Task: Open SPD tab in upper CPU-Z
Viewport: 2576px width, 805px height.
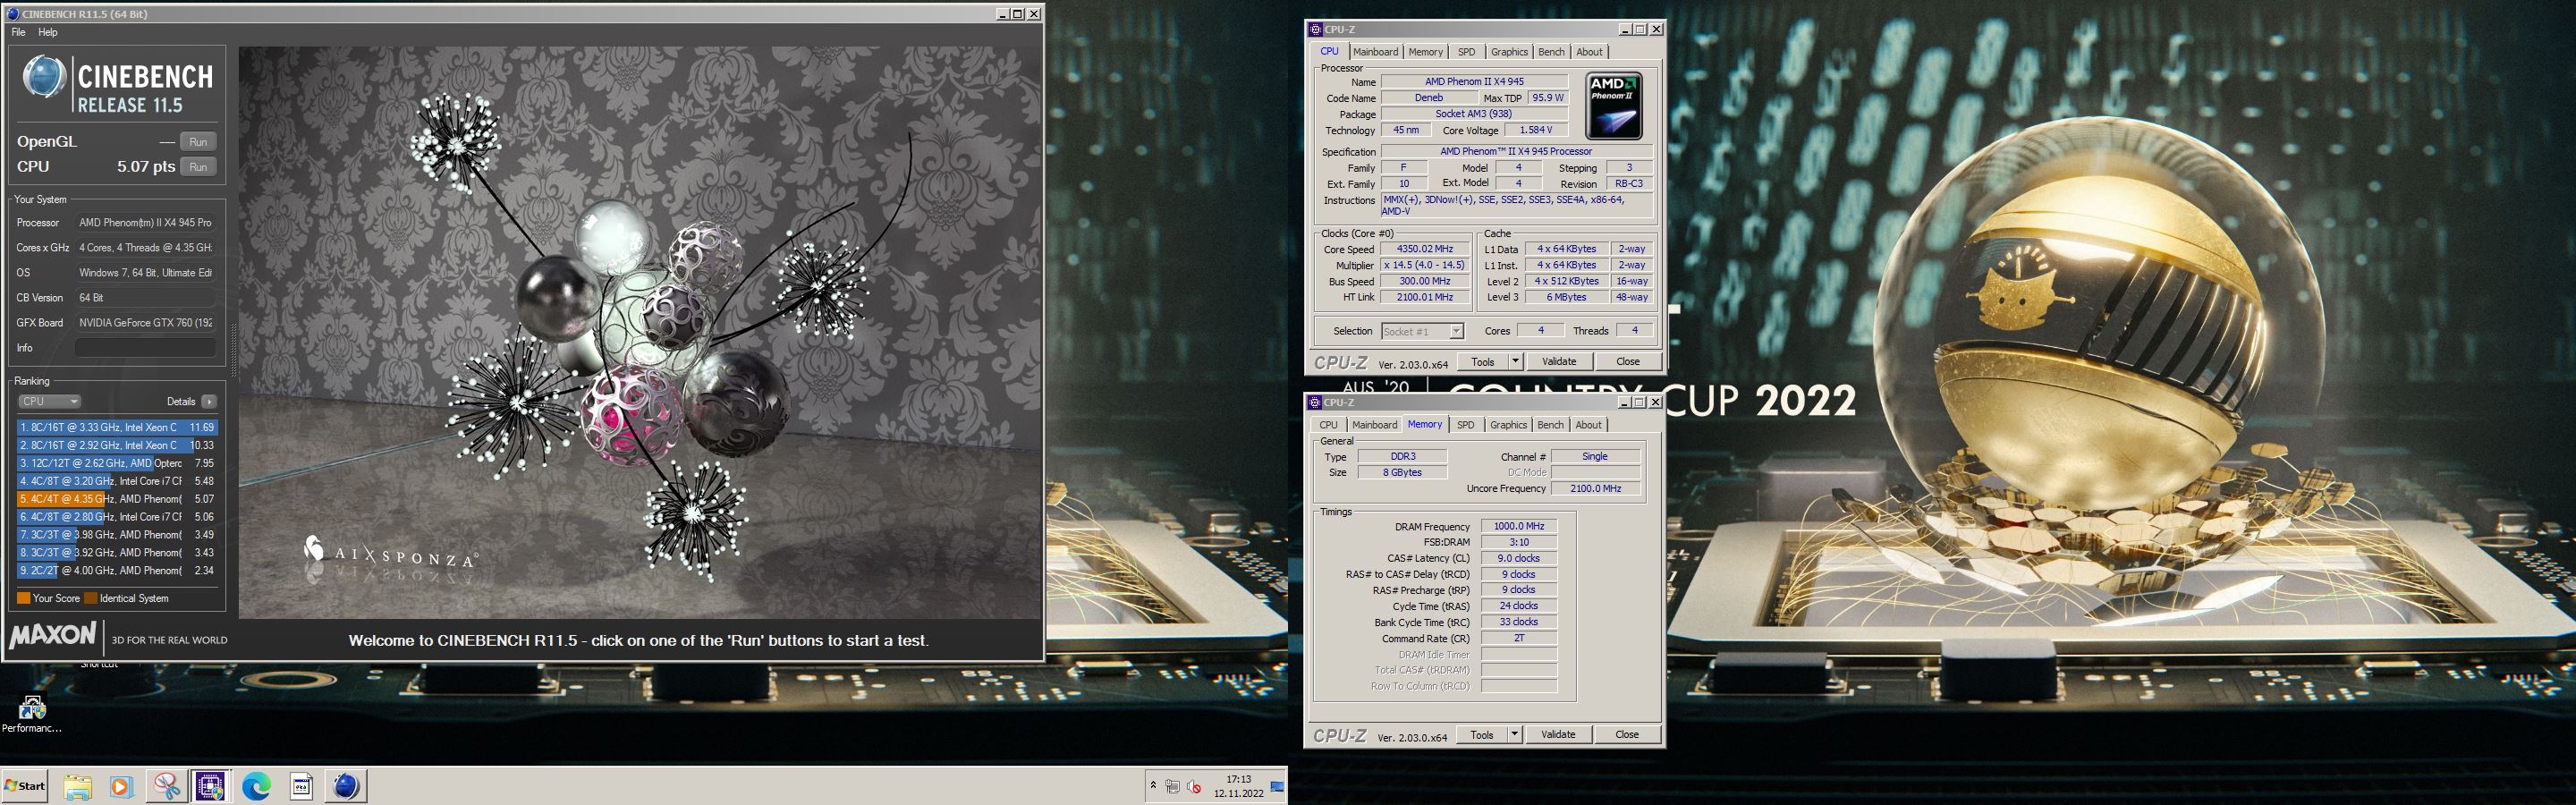Action: [x=1466, y=52]
